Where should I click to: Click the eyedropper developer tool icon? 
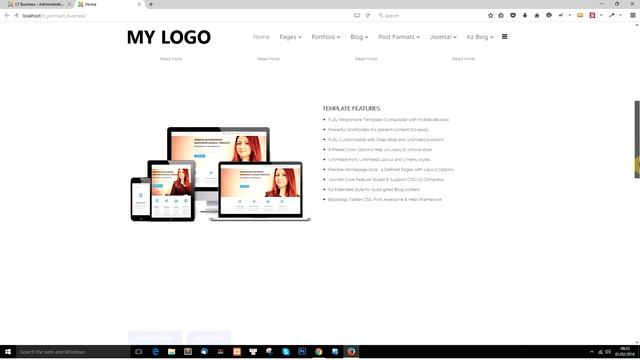click(x=611, y=16)
